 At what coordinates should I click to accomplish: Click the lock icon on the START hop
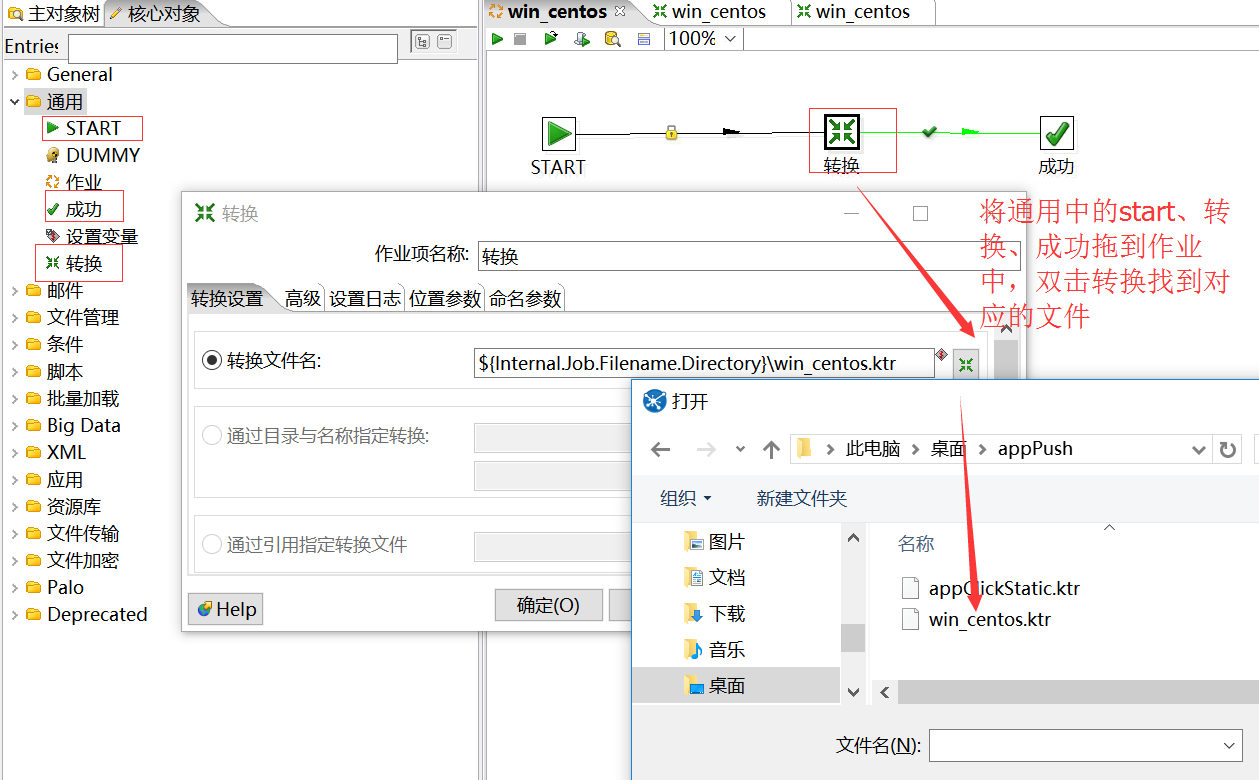(672, 132)
